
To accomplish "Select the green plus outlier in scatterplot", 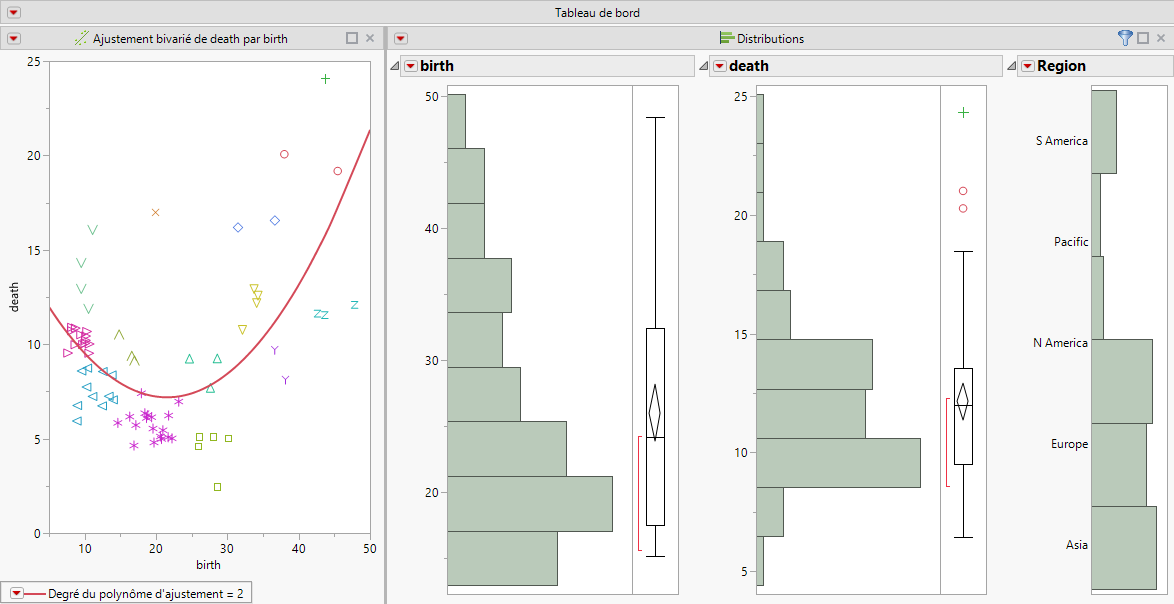I will pyautogui.click(x=326, y=79).
